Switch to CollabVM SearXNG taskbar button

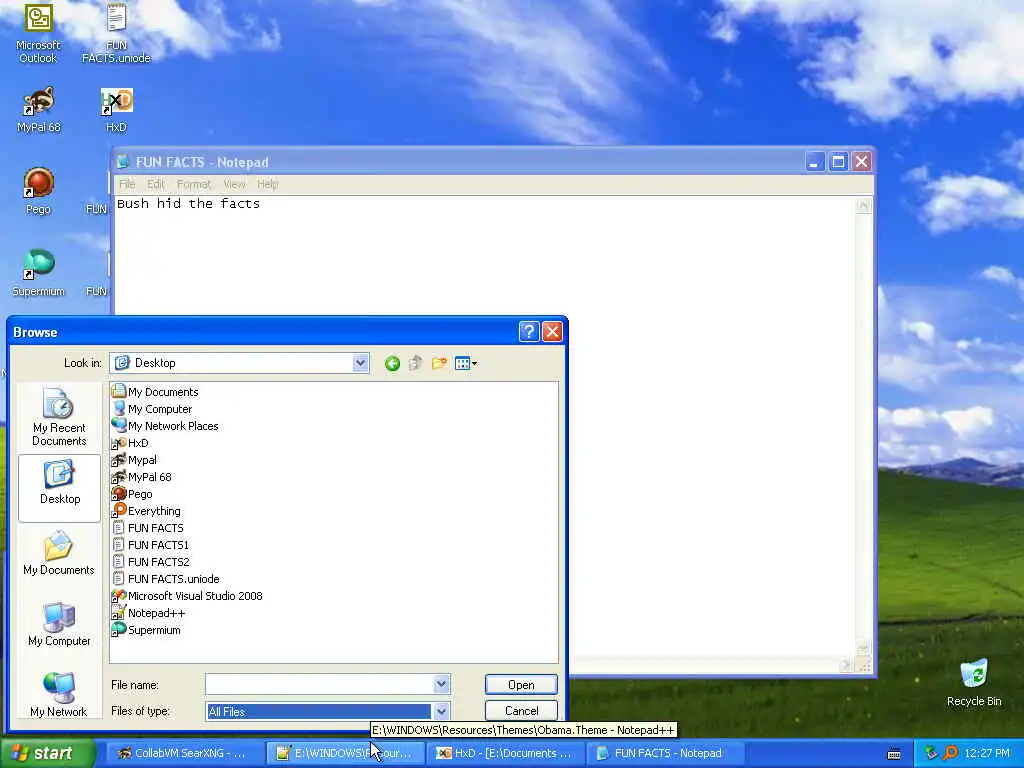coord(184,753)
